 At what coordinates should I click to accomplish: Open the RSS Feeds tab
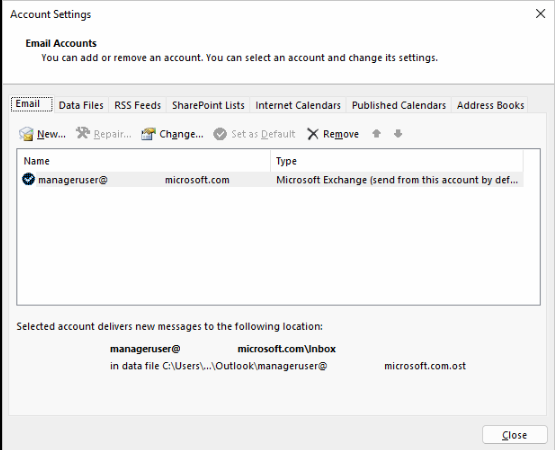pos(137,105)
